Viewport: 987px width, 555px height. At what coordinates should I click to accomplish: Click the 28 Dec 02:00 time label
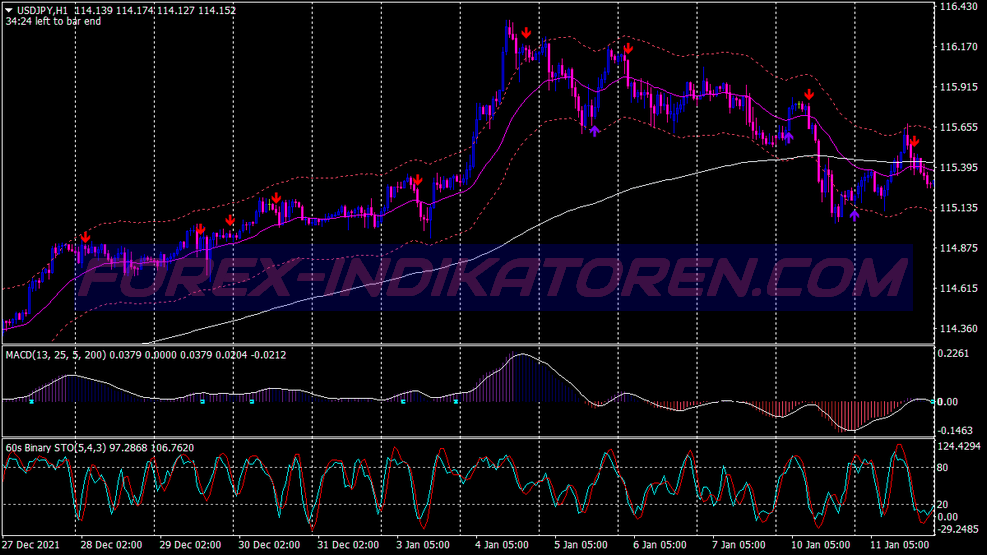[111, 545]
